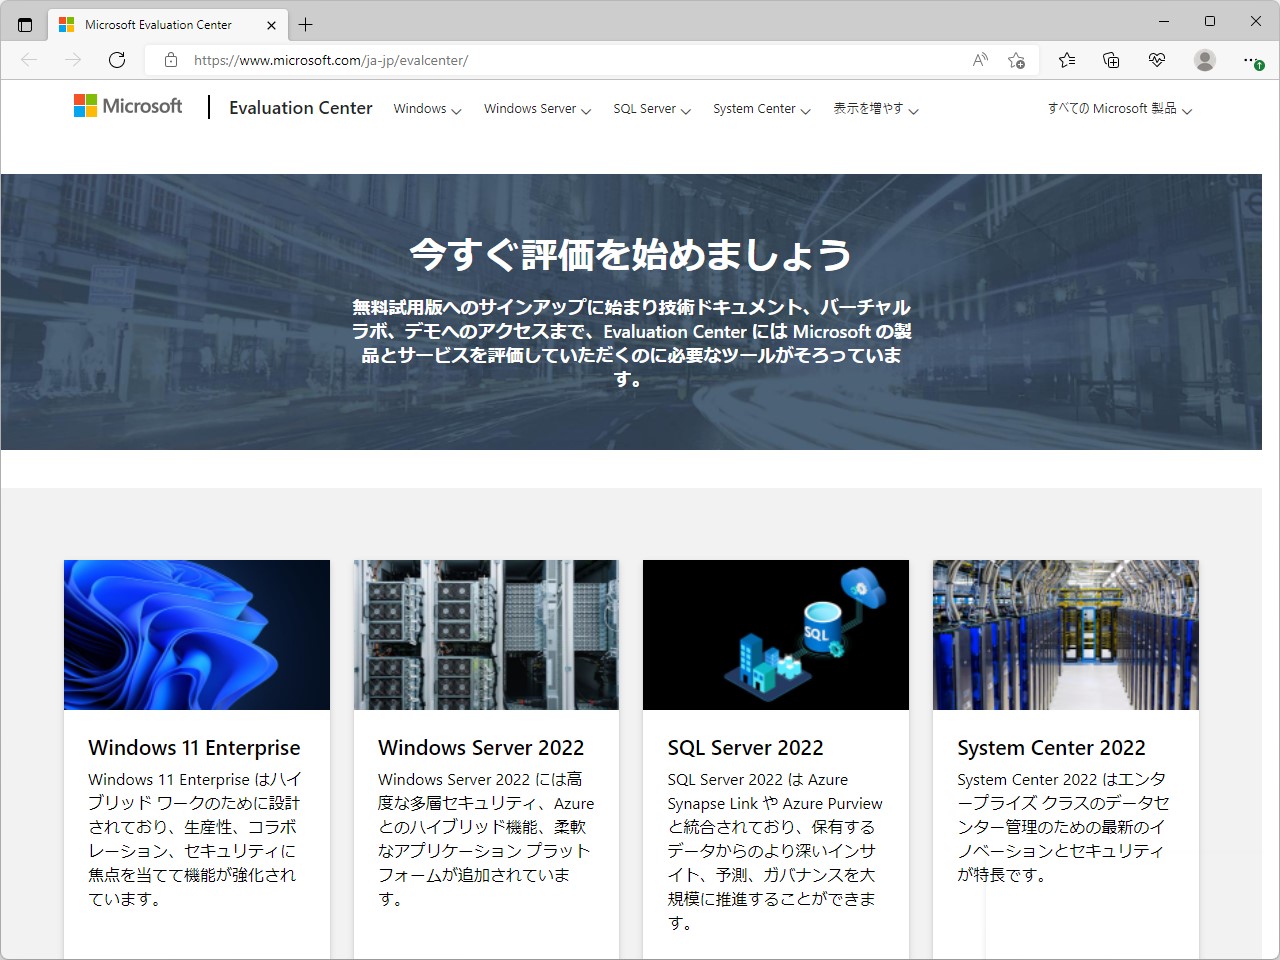Select the Microsoft Evaluation Center tab

pyautogui.click(x=160, y=24)
